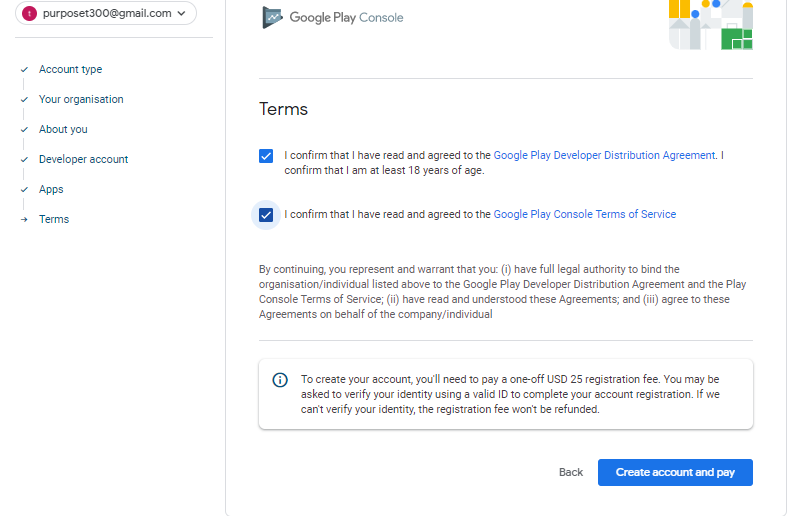
Task: Click the checkmark icon next to Your organisation
Action: click(24, 99)
